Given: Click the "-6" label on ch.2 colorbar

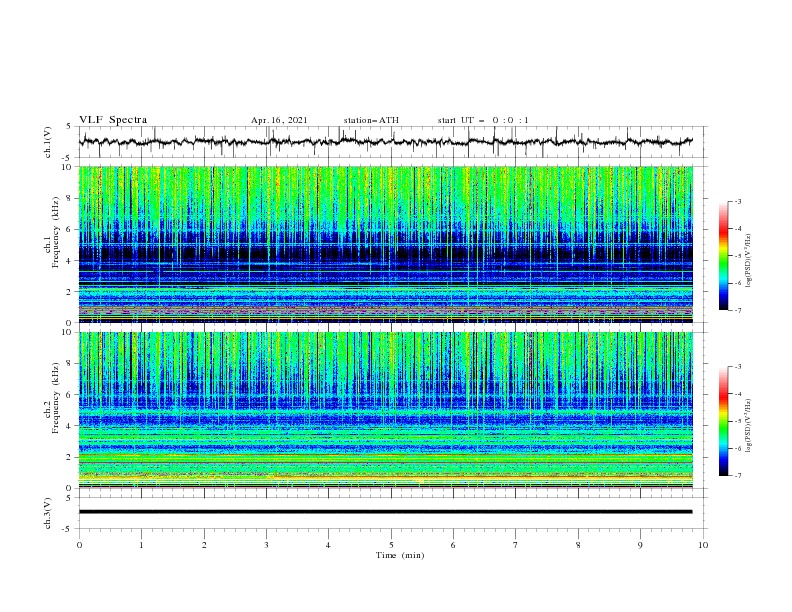Looking at the screenshot, I should click(x=737, y=448).
